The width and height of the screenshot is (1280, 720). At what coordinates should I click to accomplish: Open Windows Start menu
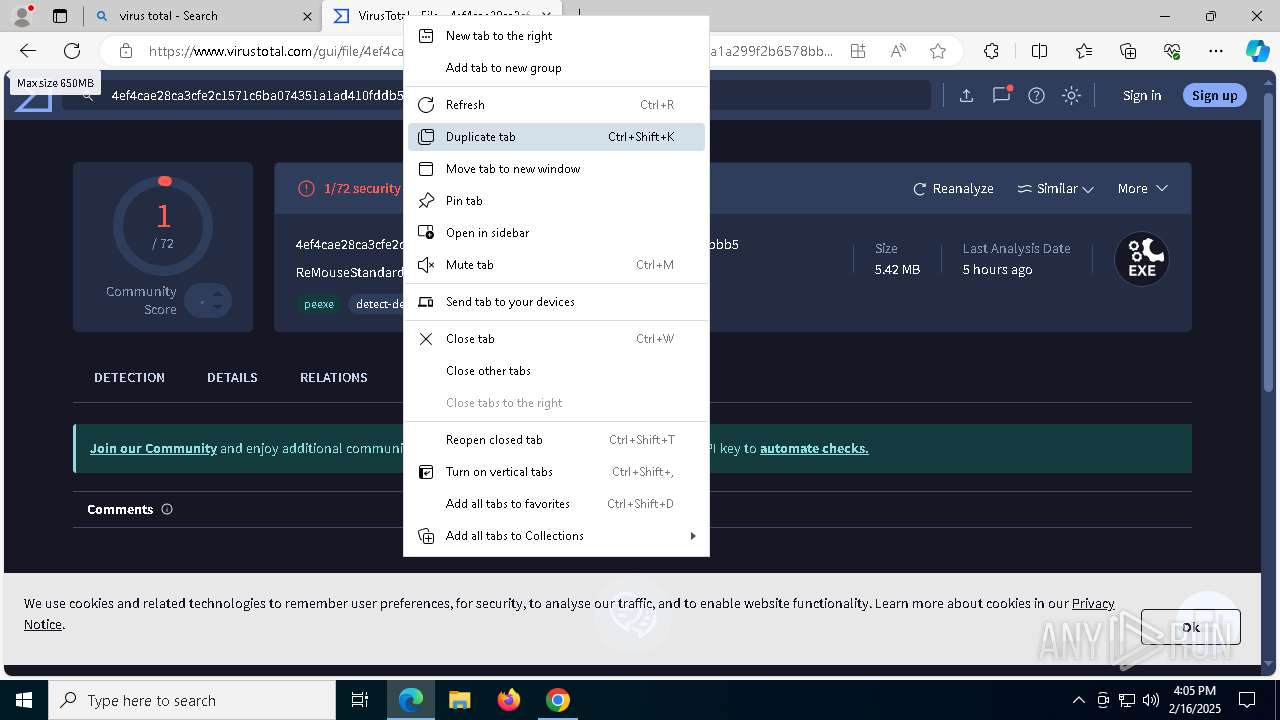point(24,700)
